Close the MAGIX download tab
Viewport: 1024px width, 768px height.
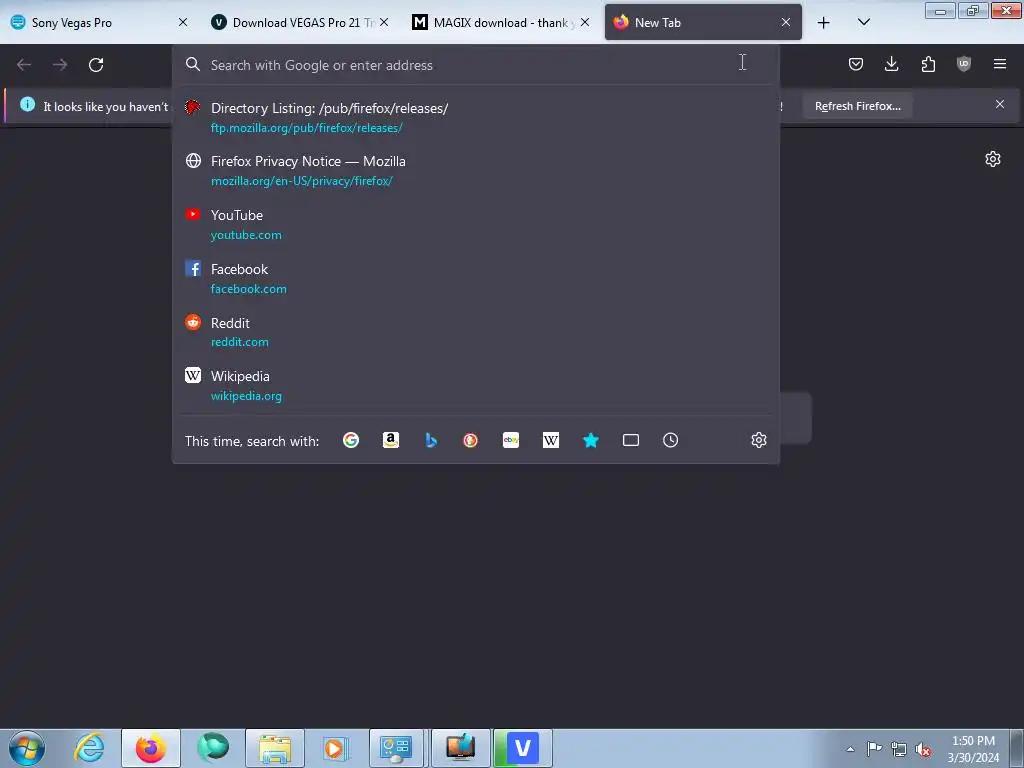585,22
